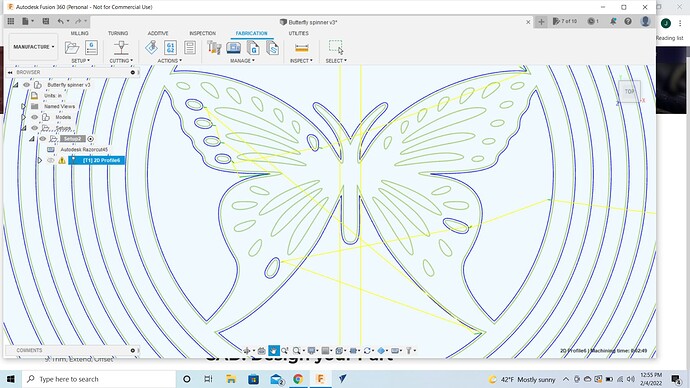Click the Setup Sheet icon in Actions
Viewport: 690px width, 388px height.
coord(190,48)
